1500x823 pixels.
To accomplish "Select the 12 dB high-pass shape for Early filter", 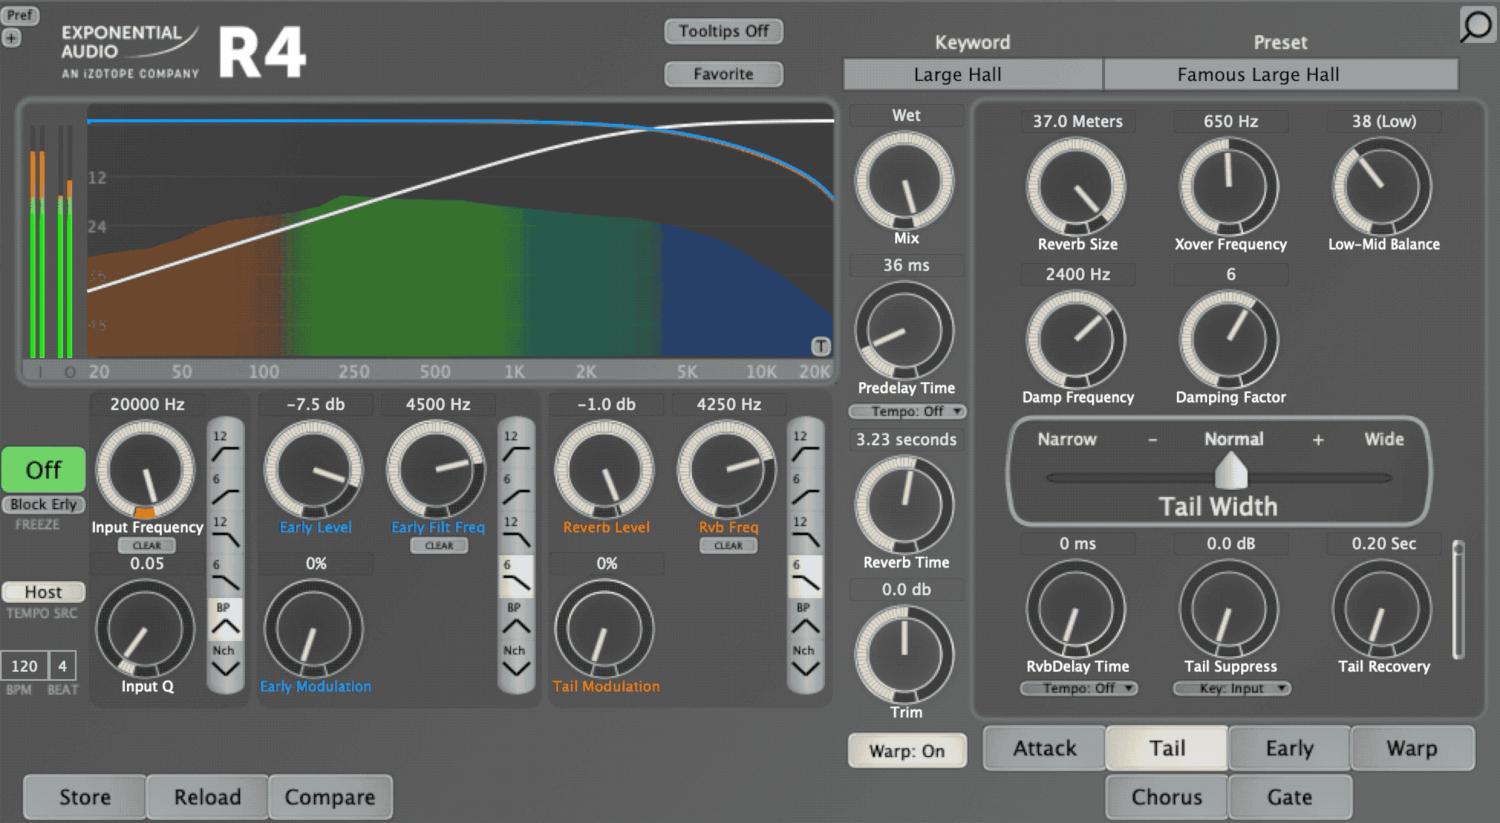I will [x=516, y=447].
